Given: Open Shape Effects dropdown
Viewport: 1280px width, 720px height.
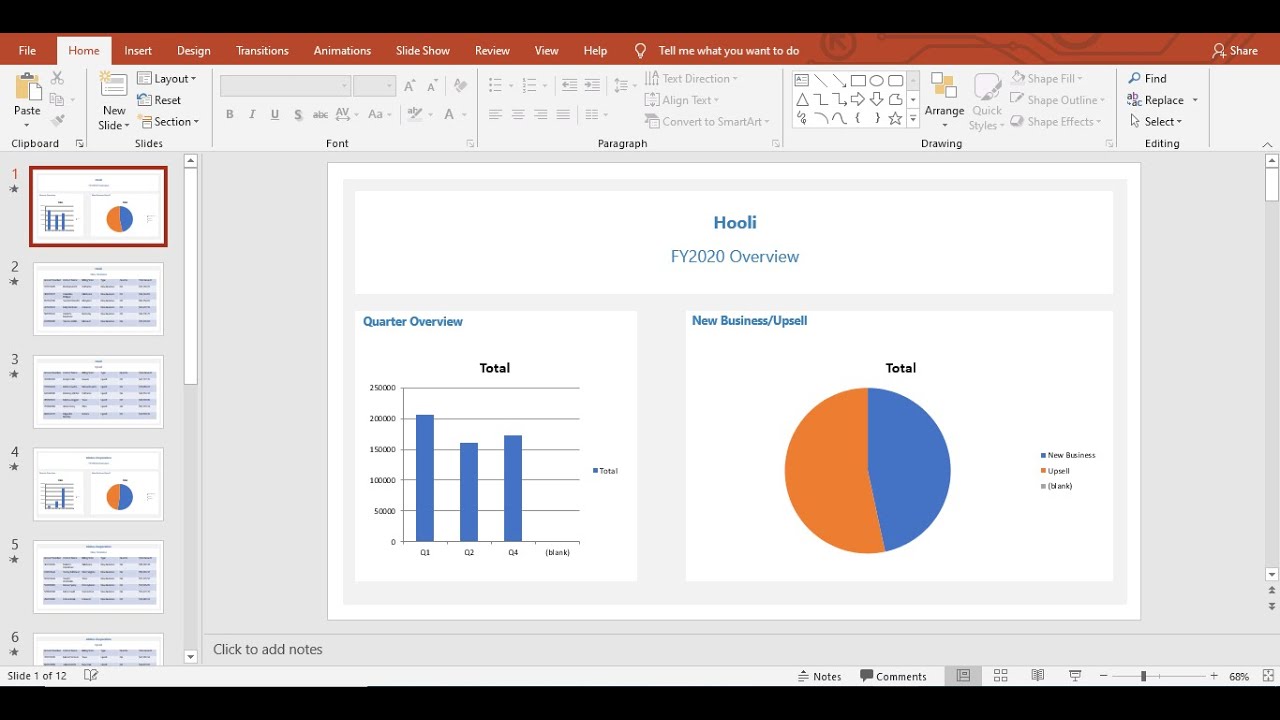Looking at the screenshot, I should click(1056, 122).
